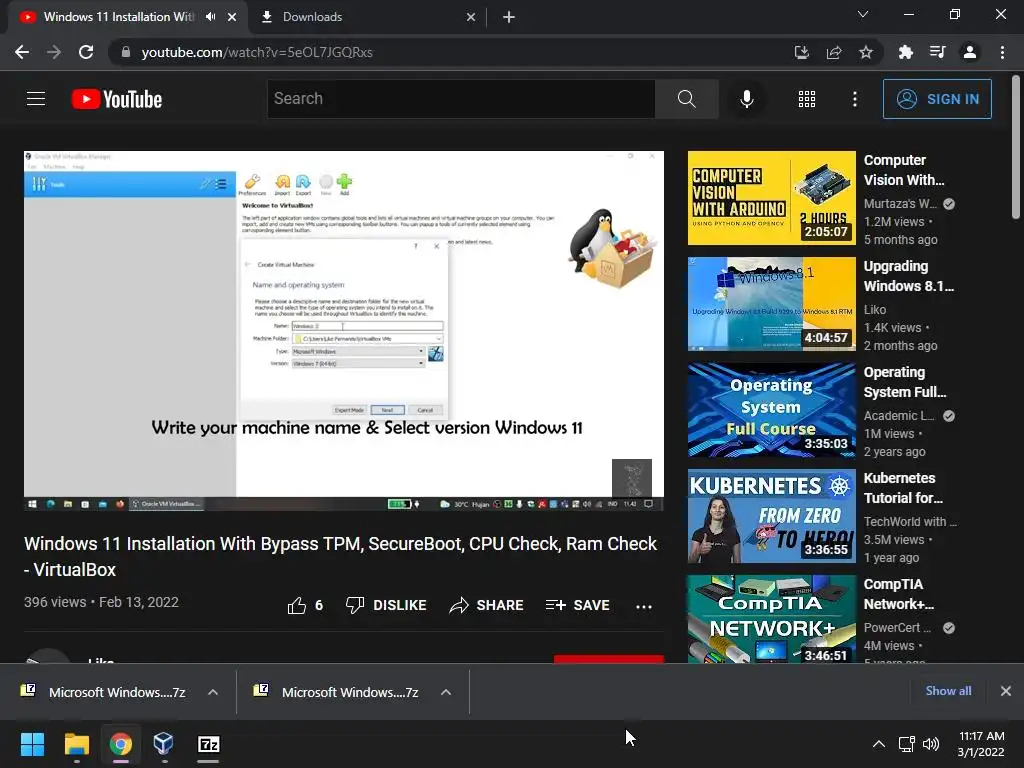
Task: Go back with the browser back arrow
Action: click(22, 52)
